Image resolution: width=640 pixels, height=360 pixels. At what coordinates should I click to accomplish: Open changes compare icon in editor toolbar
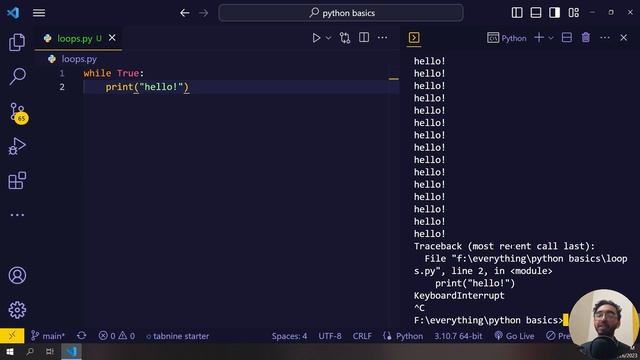point(345,38)
